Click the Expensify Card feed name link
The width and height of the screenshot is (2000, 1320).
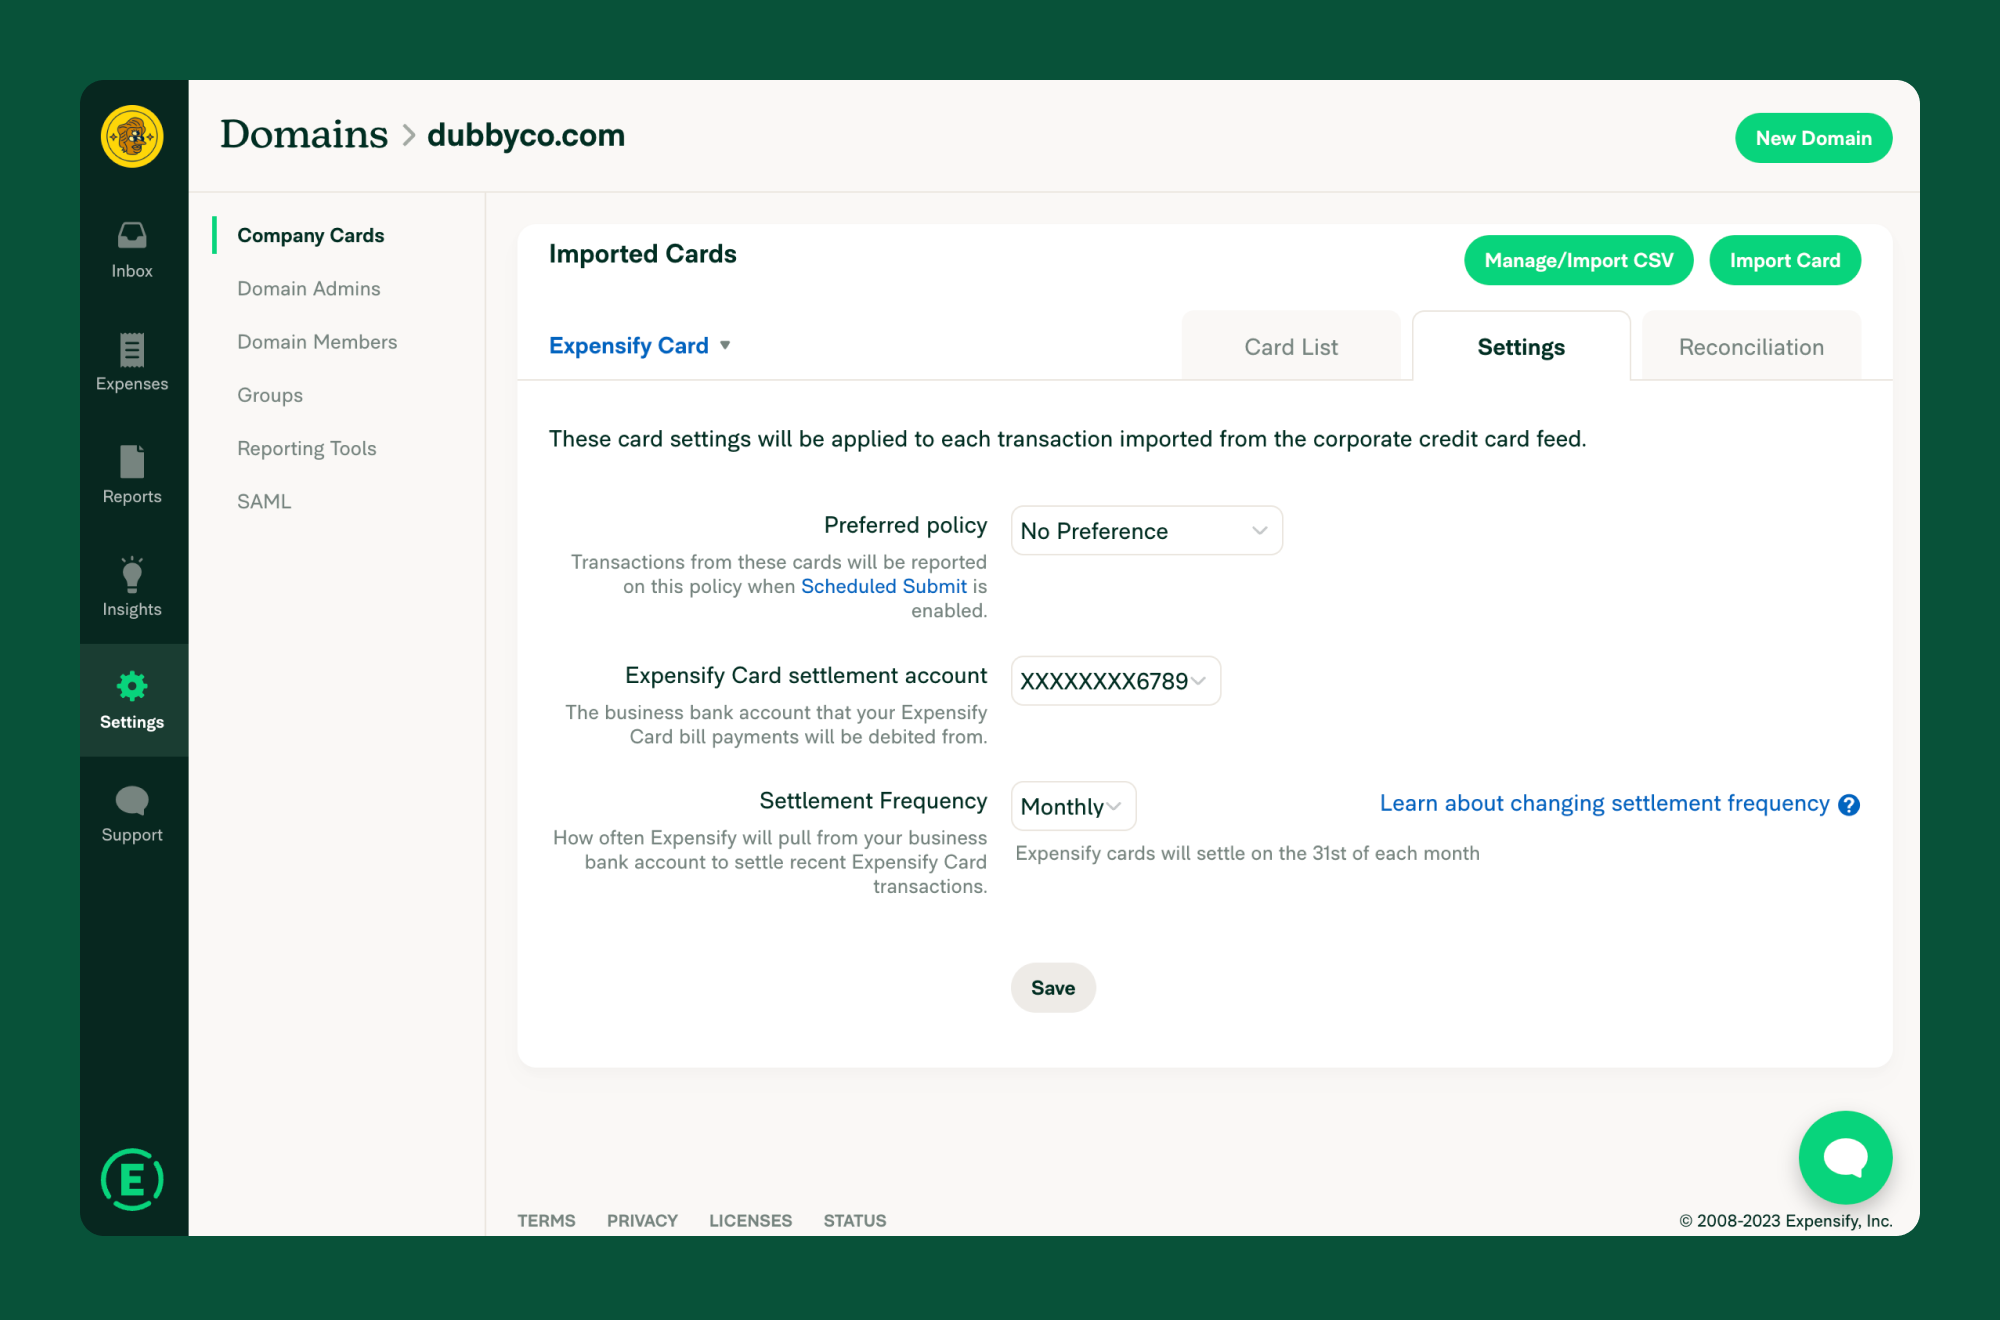click(x=628, y=345)
